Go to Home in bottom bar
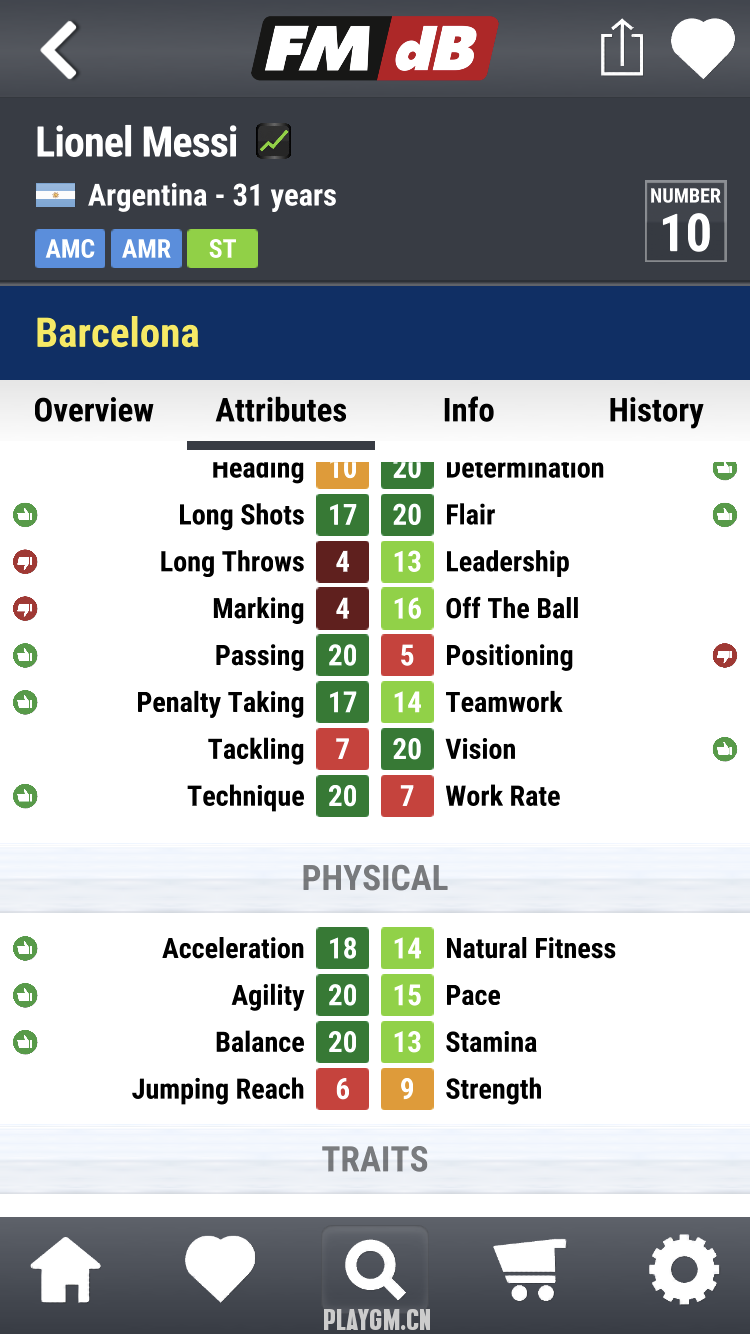750x1334 pixels. pyautogui.click(x=66, y=1269)
